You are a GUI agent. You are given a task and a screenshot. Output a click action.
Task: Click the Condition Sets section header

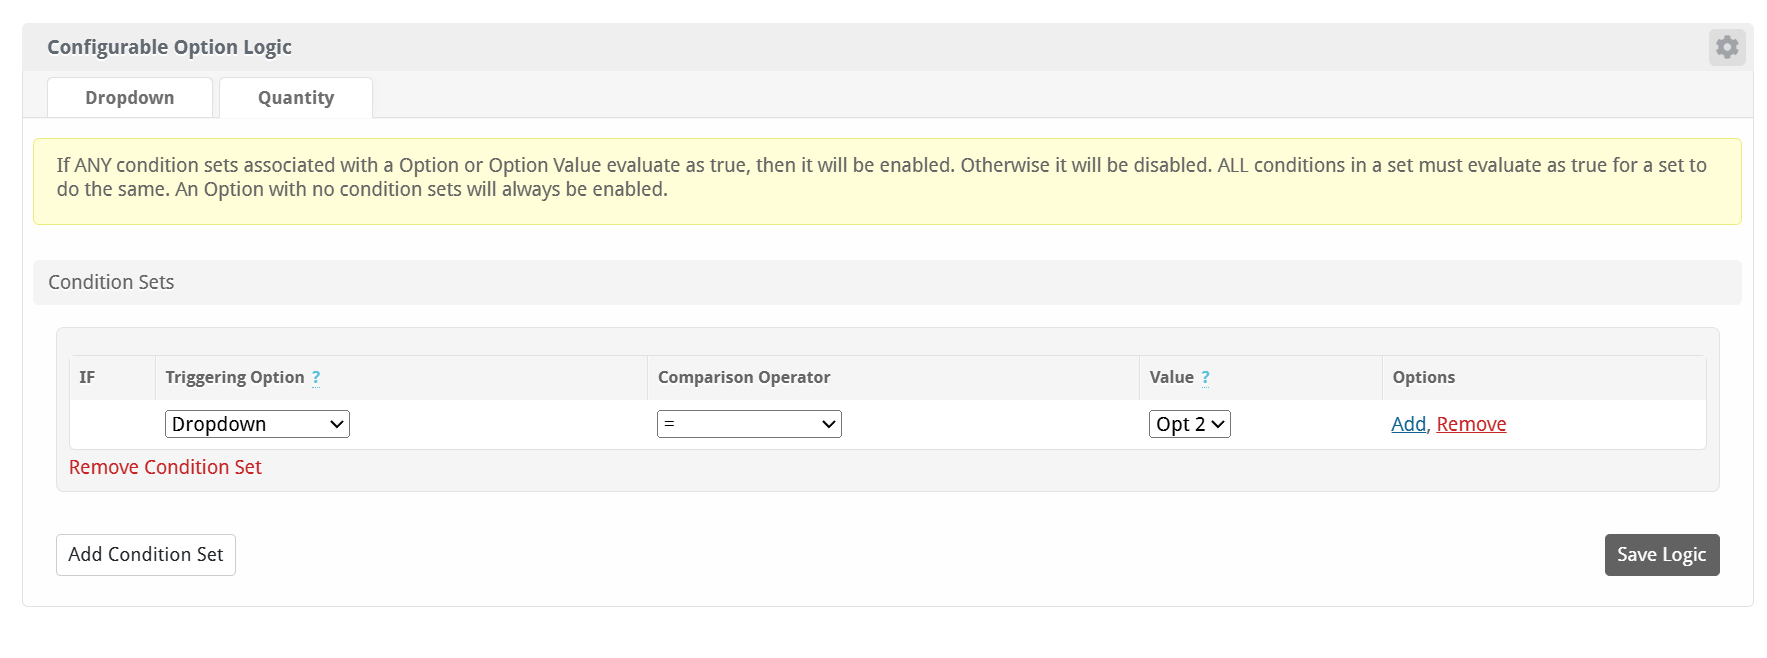(x=111, y=282)
